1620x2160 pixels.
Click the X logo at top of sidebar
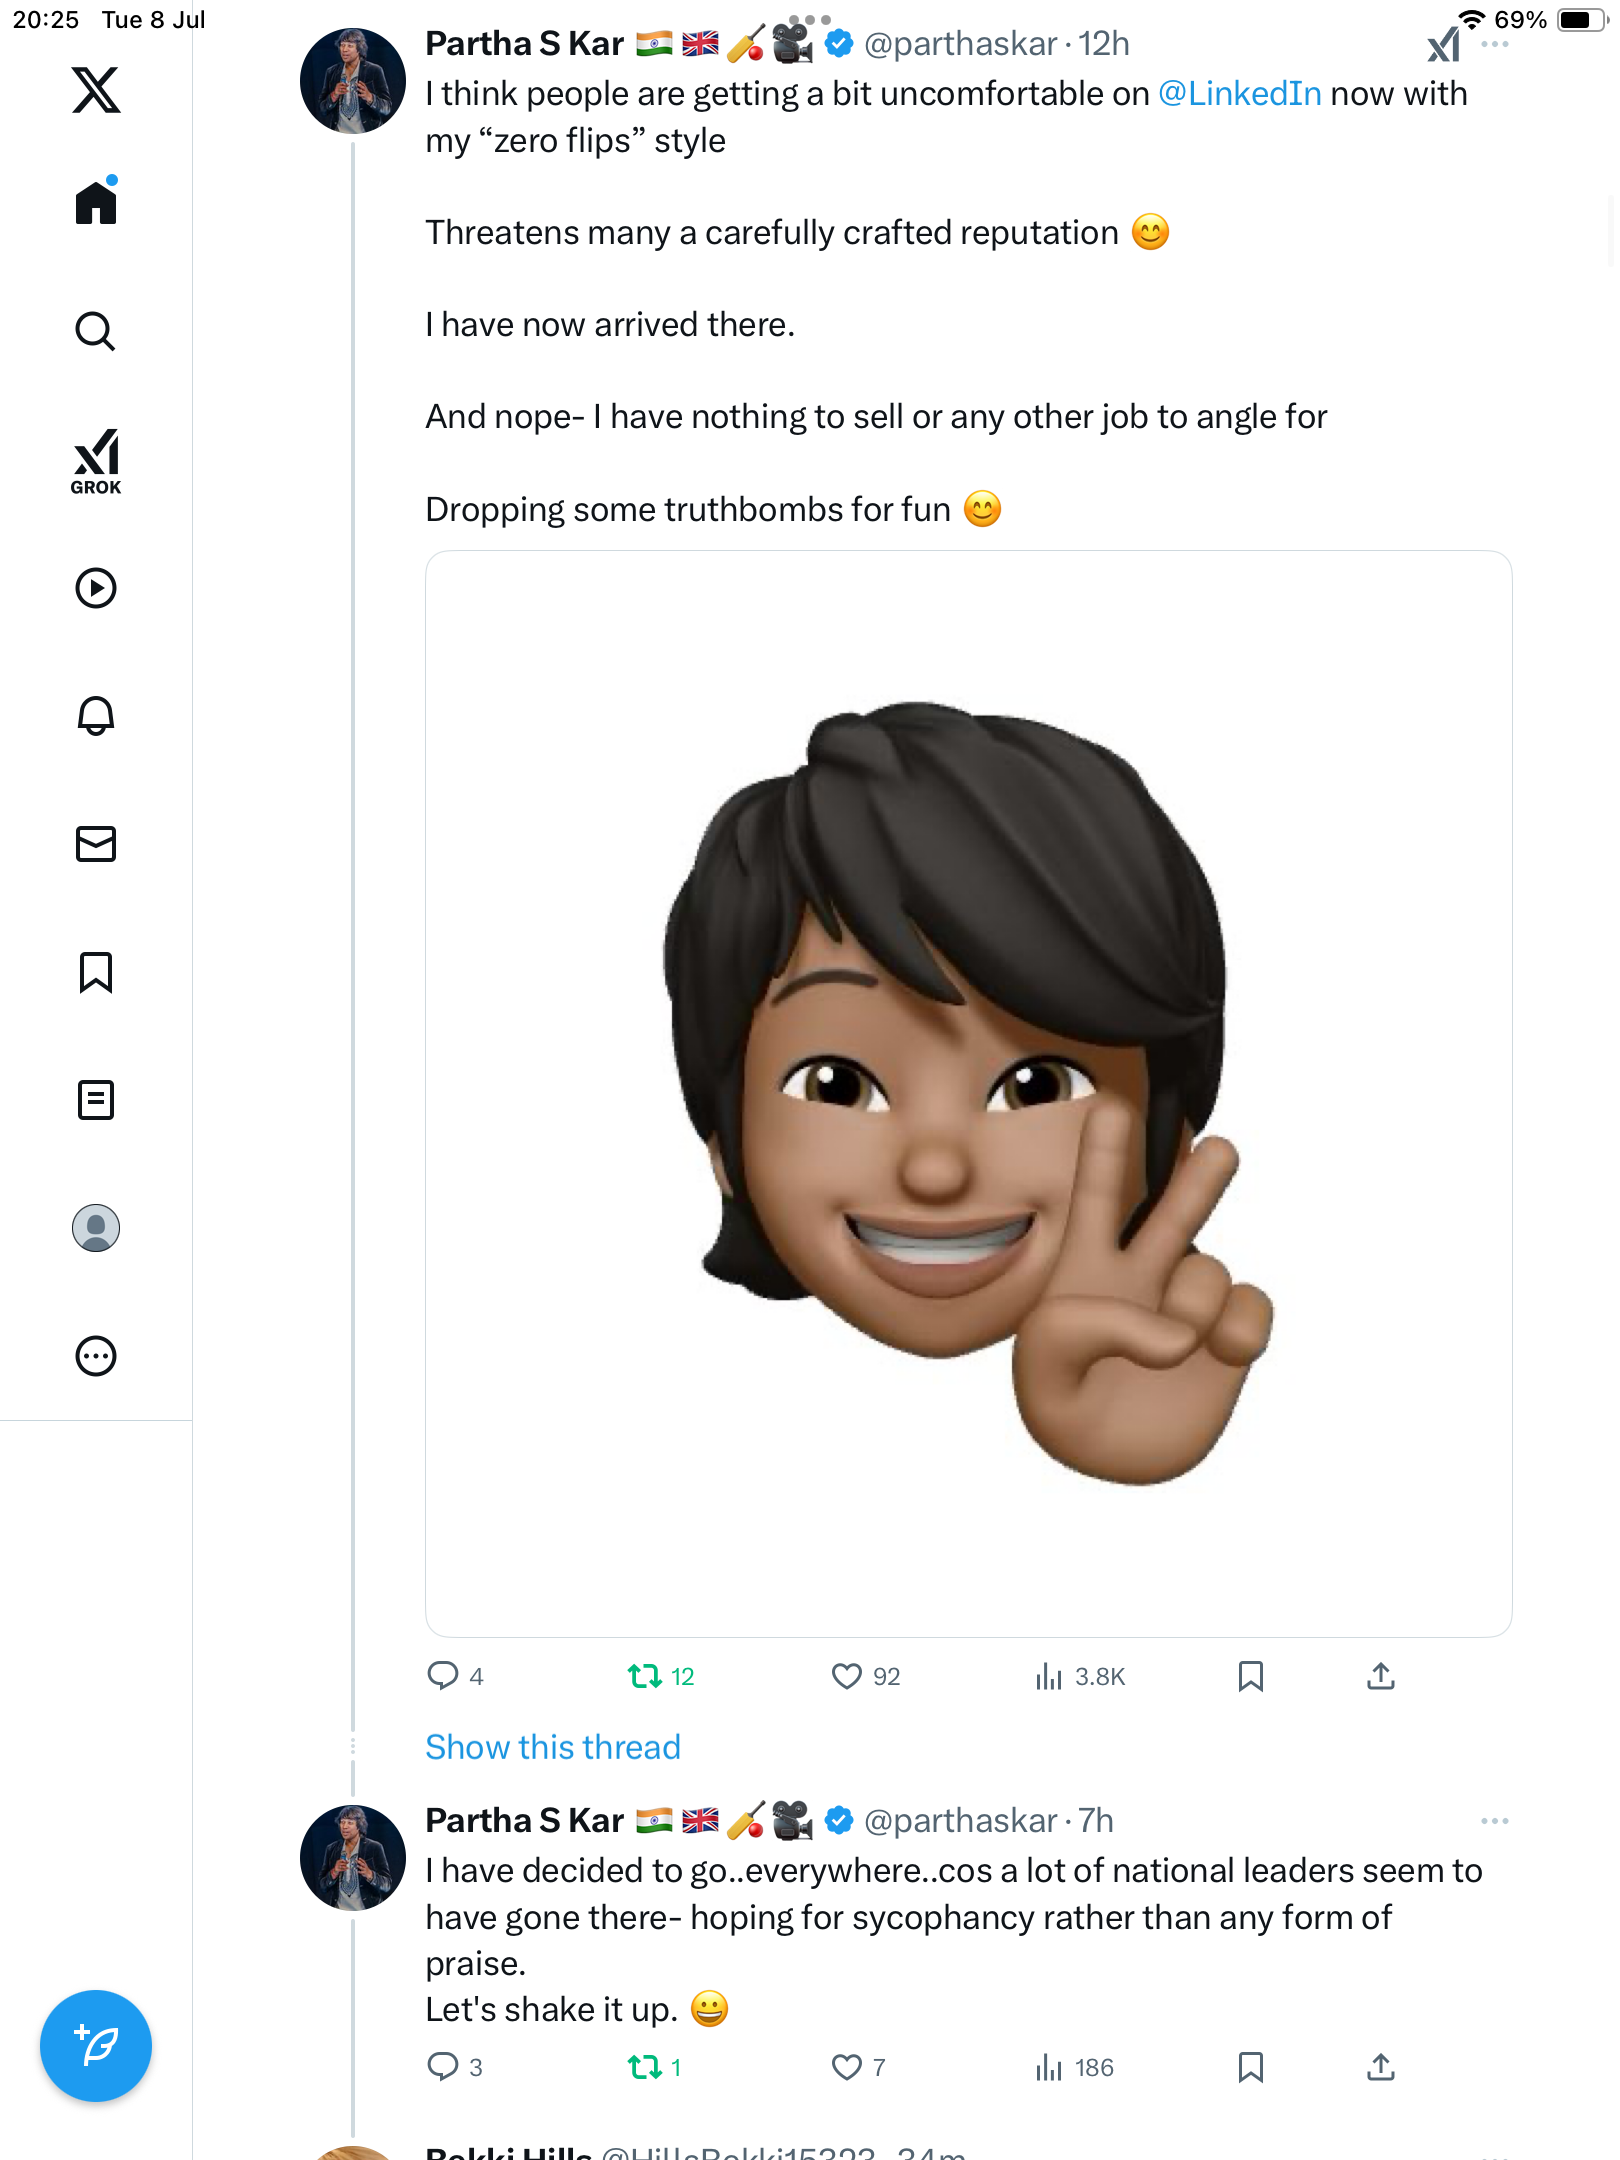point(96,90)
